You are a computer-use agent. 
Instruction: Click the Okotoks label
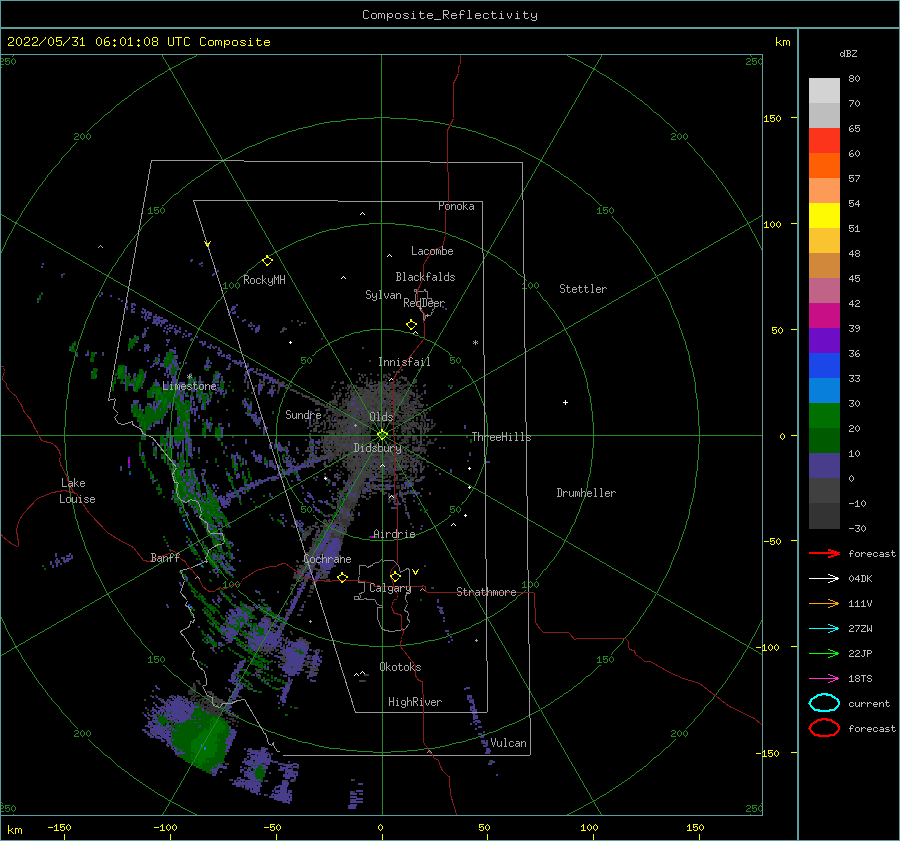pos(400,667)
